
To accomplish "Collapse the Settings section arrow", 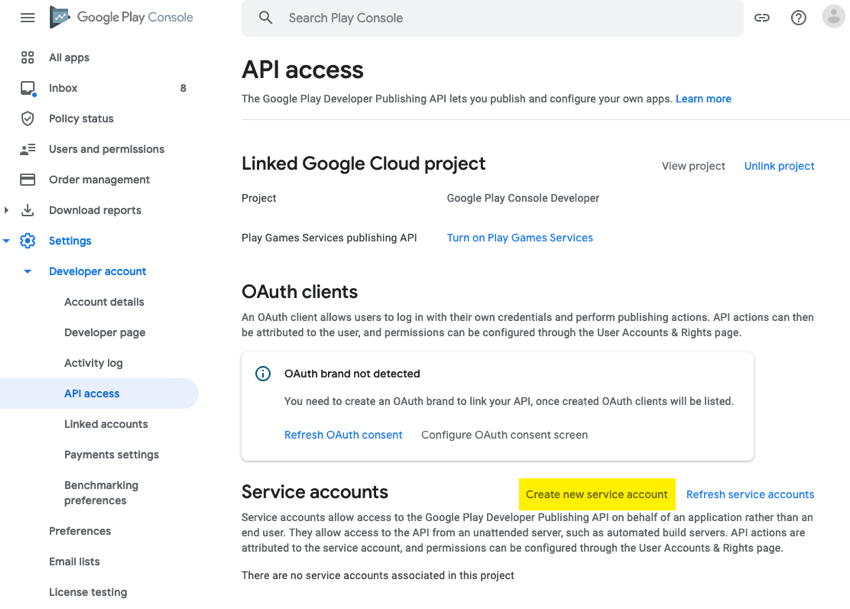I will pyautogui.click(x=7, y=241).
